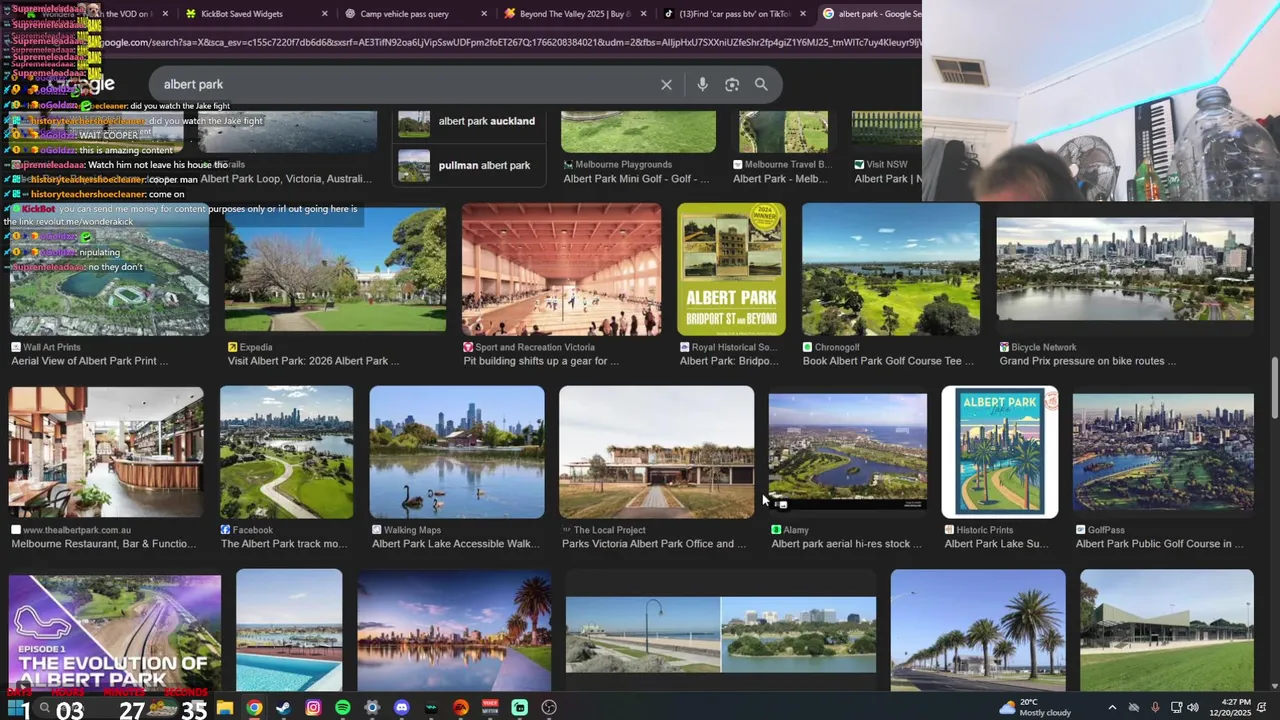Close the Beyond The Valley 2025 tab
Screen dimensions: 1280x720
point(644,14)
